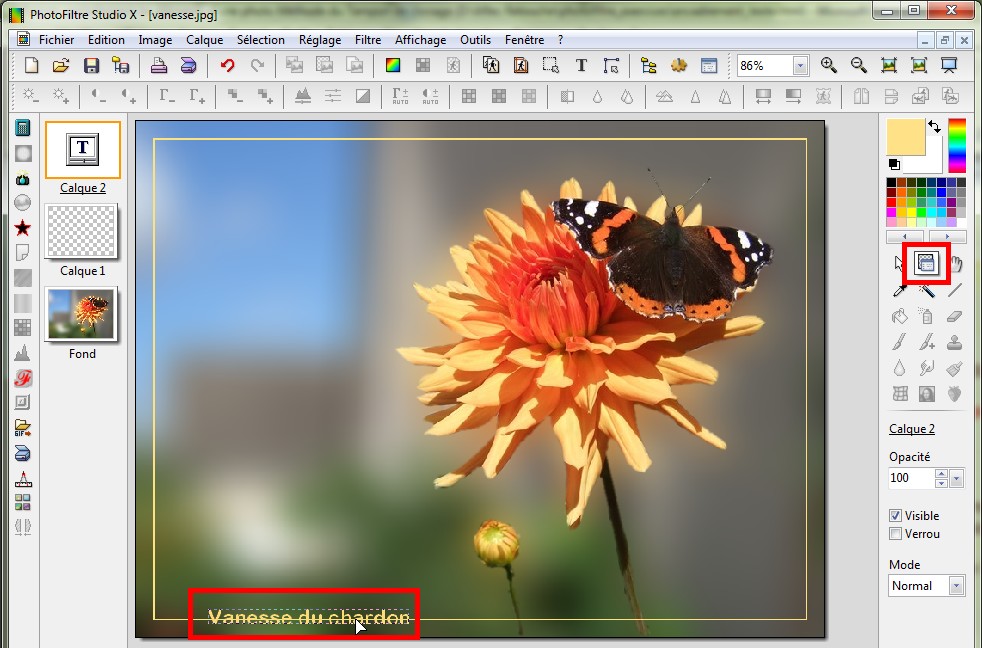Click the auto contrast icon

click(x=430, y=96)
